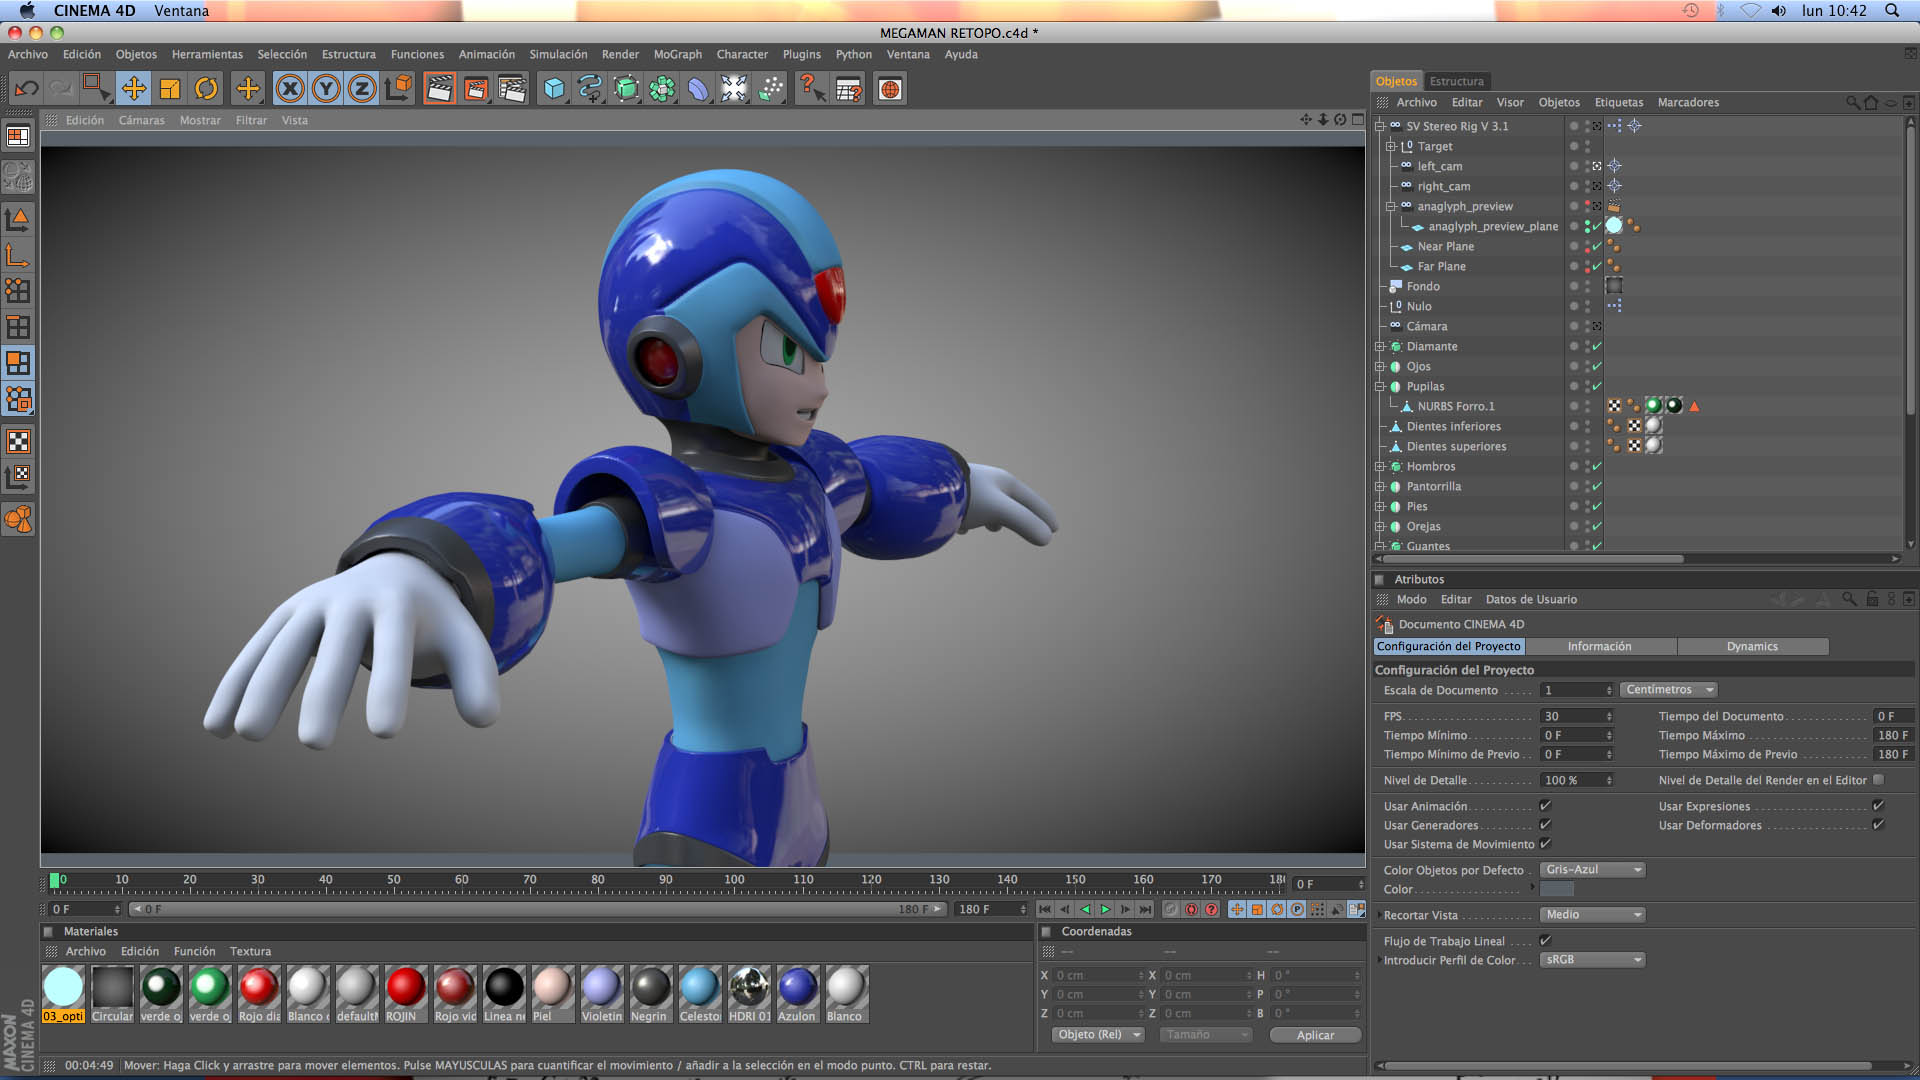Add a Cube primitive object
Image resolution: width=1920 pixels, height=1080 pixels.
coord(554,89)
